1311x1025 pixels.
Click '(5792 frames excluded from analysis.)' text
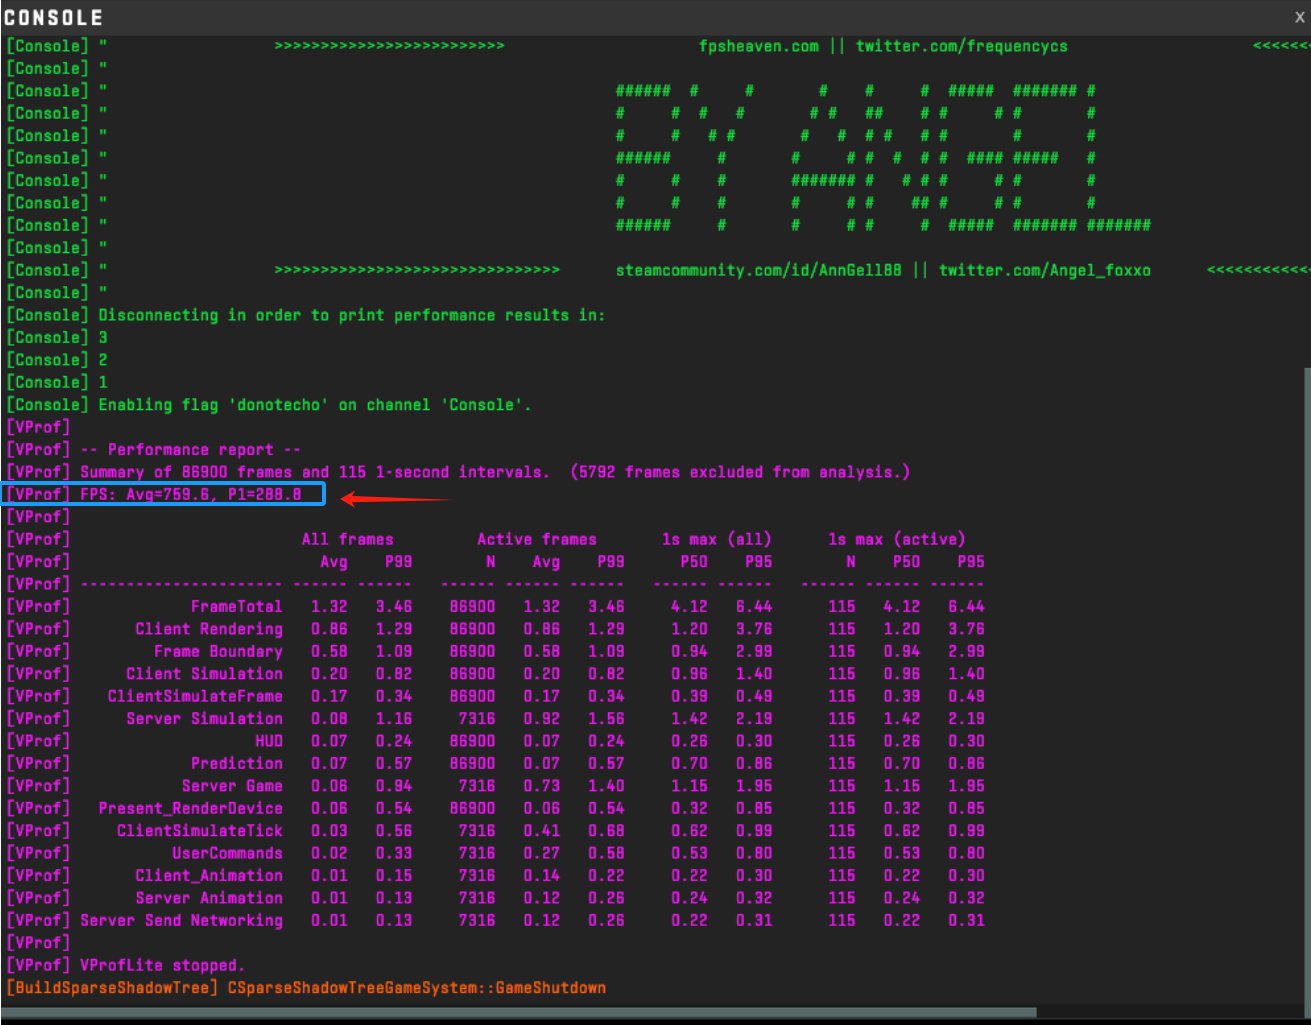pyautogui.click(x=740, y=472)
